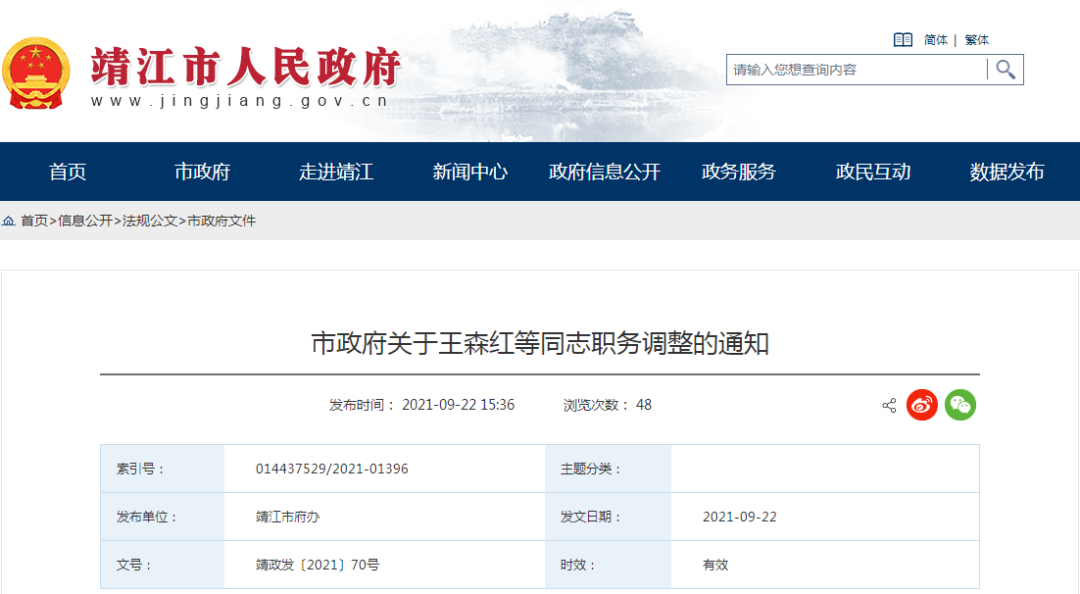This screenshot has height=594, width=1080.
Task: Switch to 简体 simplified Chinese
Action: tap(935, 40)
